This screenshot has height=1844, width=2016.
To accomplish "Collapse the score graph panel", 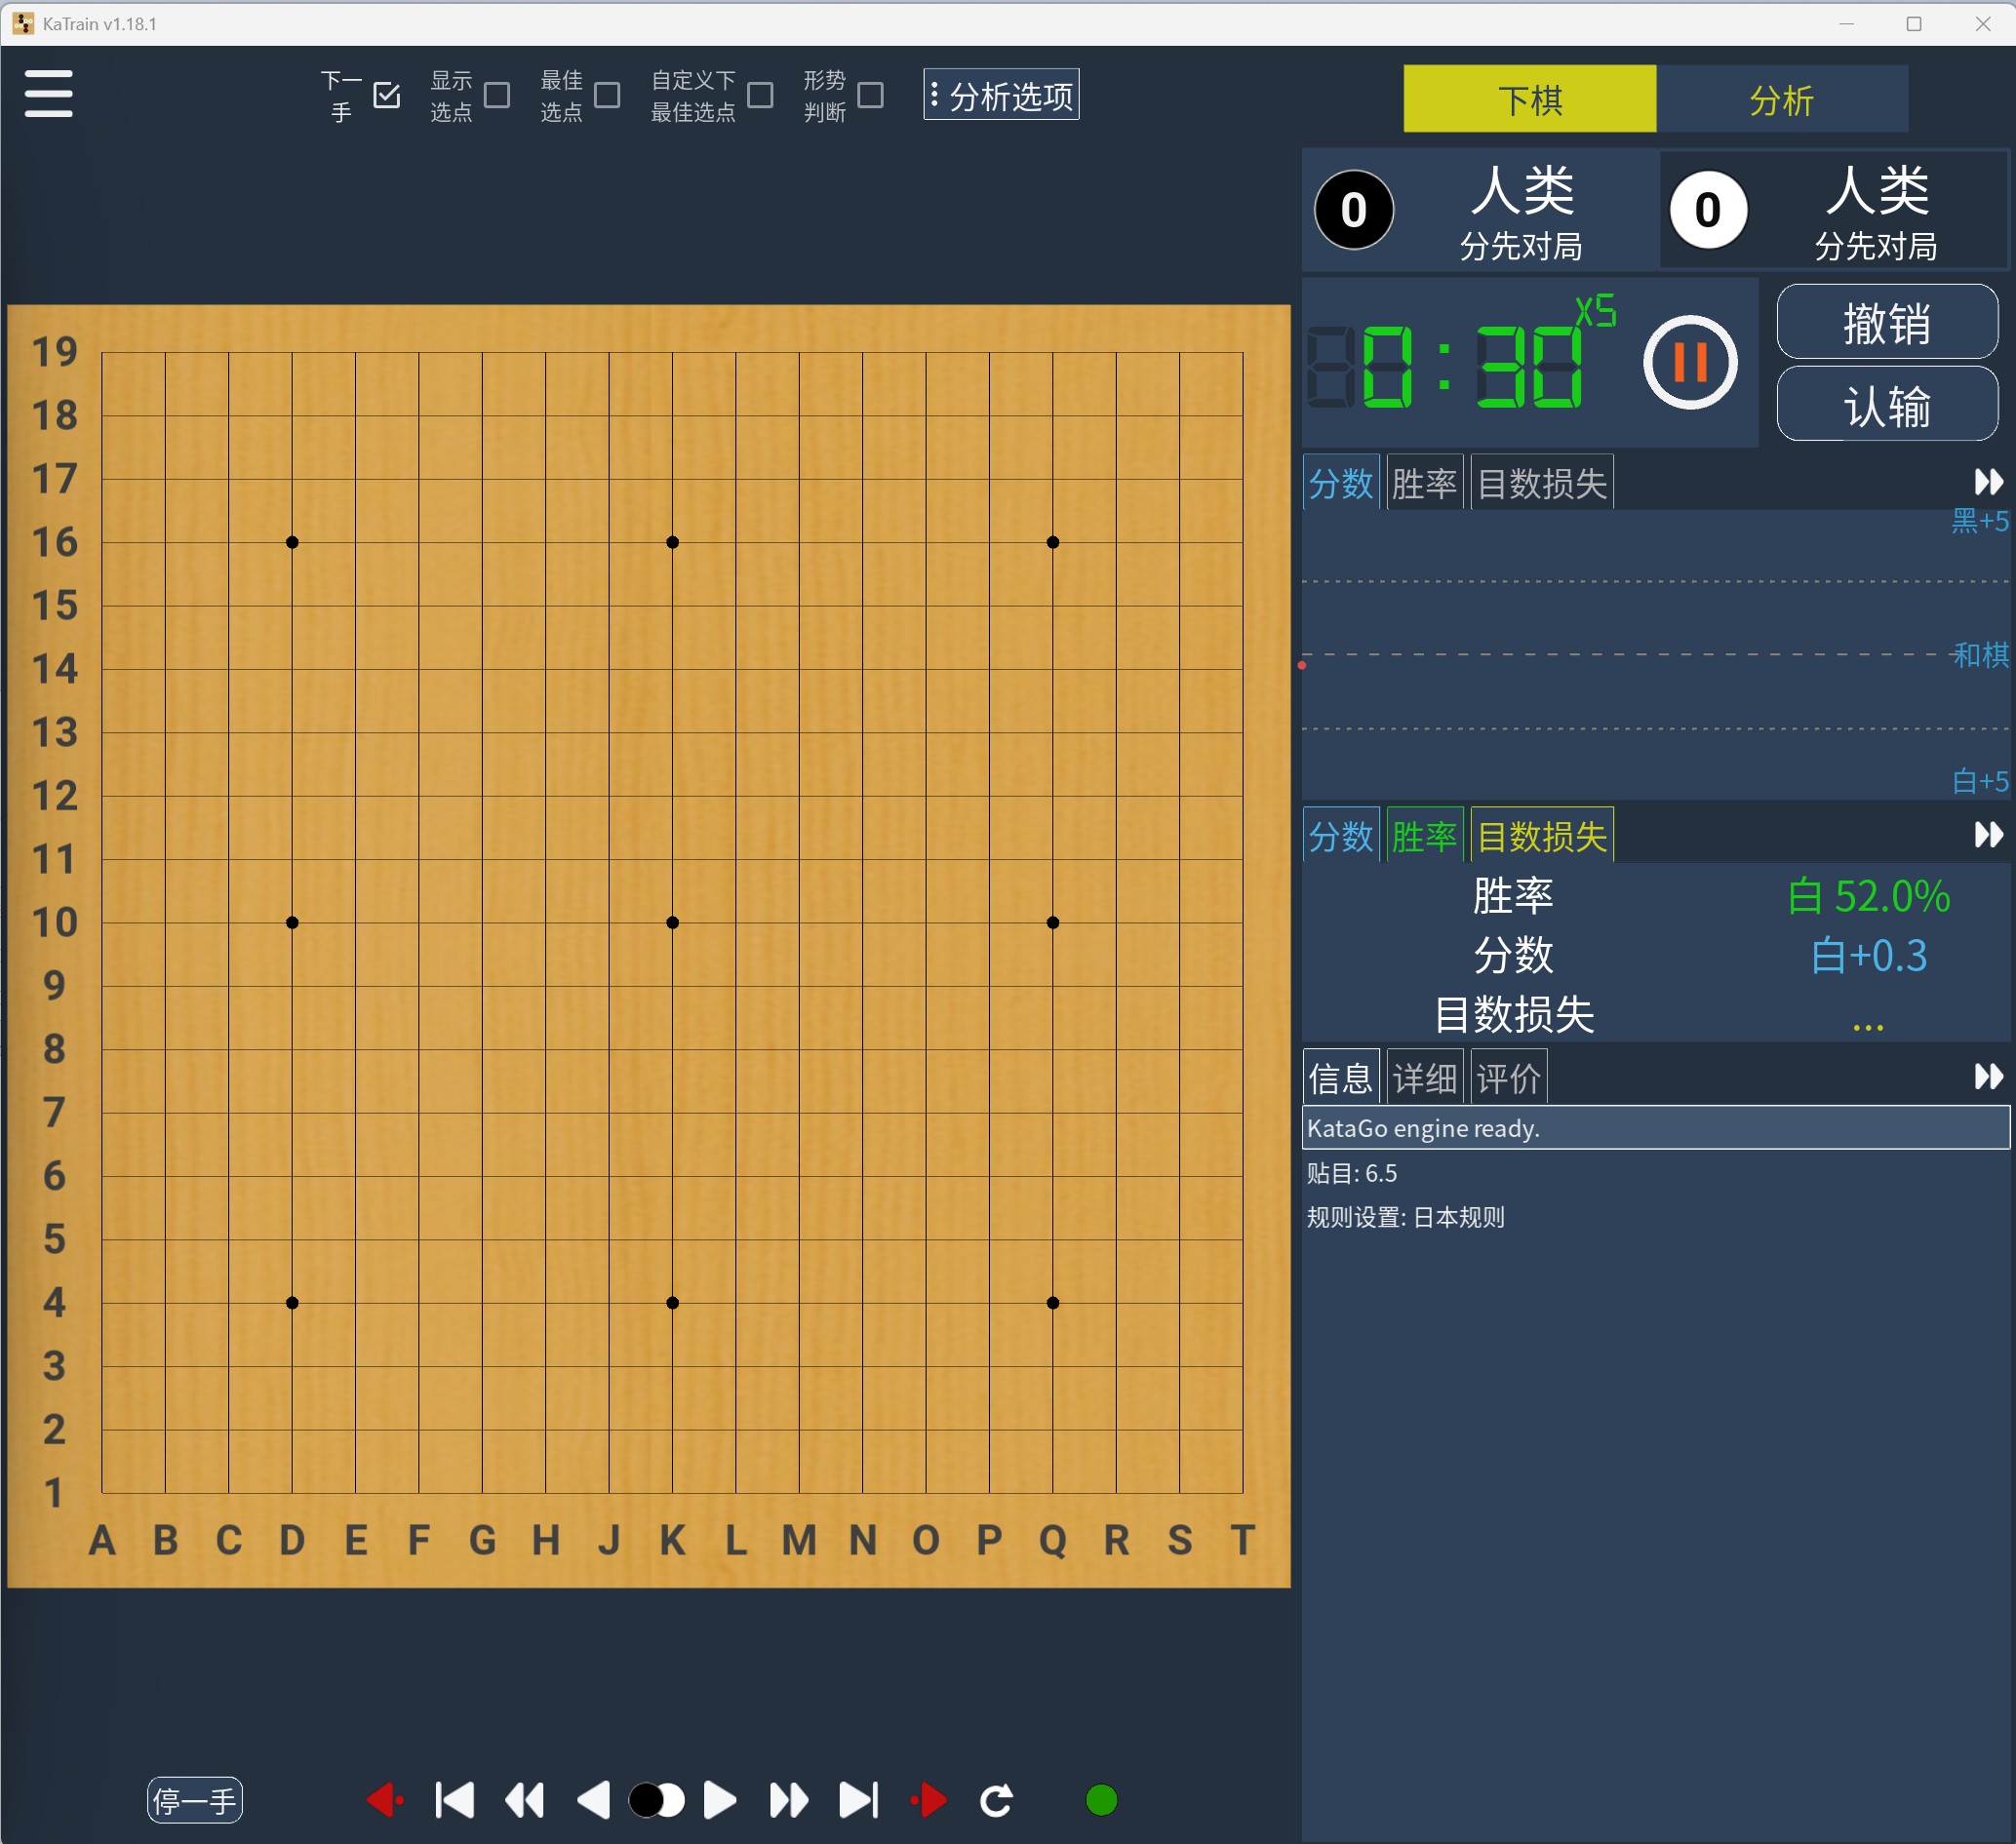I will pyautogui.click(x=1988, y=483).
